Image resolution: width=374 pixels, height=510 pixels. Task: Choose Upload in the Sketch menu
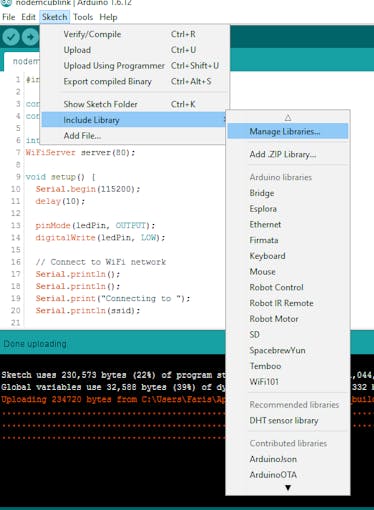coord(135,50)
